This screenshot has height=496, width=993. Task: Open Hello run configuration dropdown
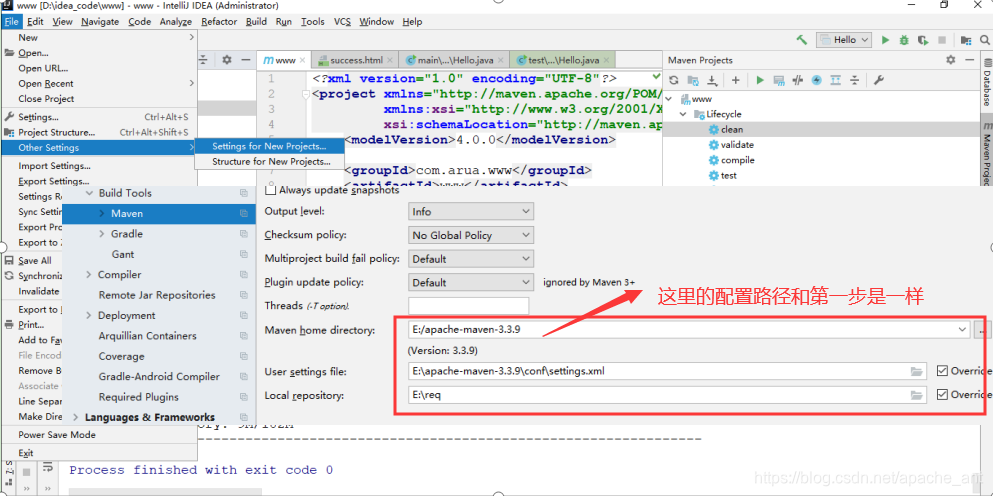844,40
